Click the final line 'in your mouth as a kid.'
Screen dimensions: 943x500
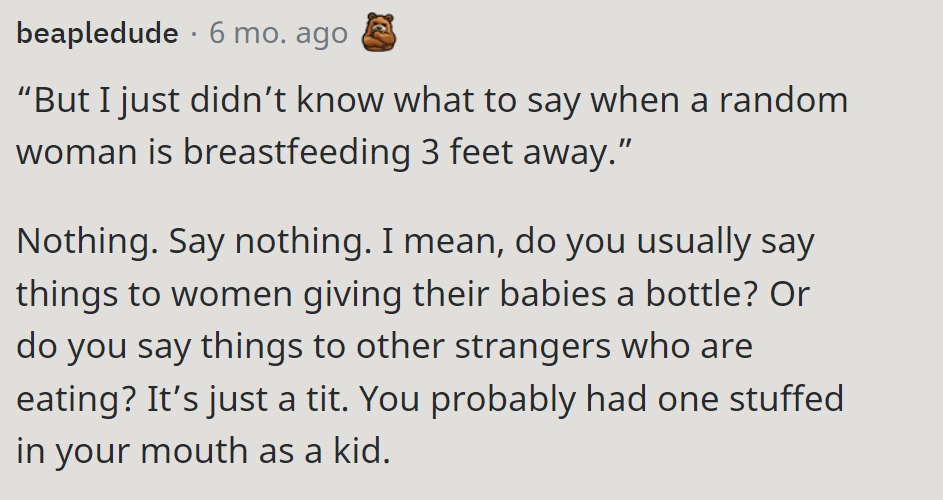pyautogui.click(x=203, y=451)
